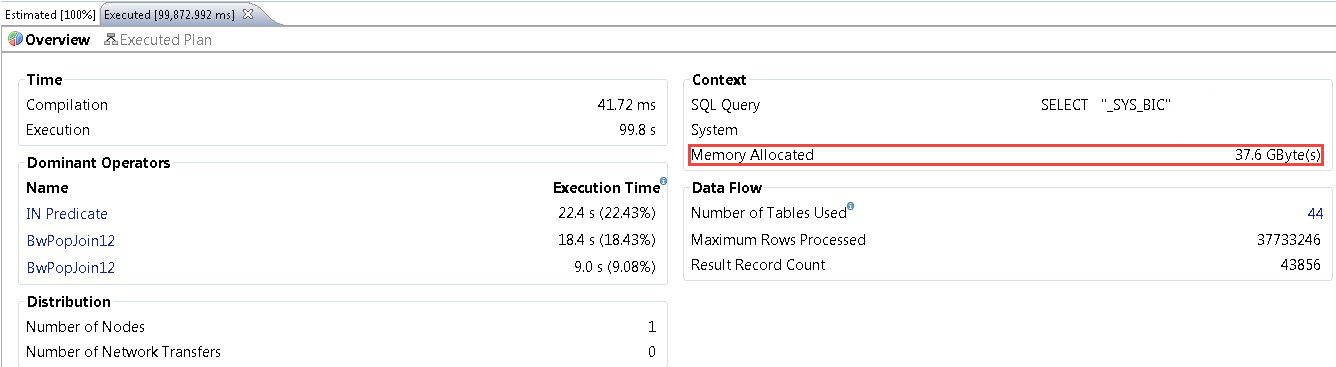
Task: Open the first BwPopJoin12 operator link
Action: [70, 240]
